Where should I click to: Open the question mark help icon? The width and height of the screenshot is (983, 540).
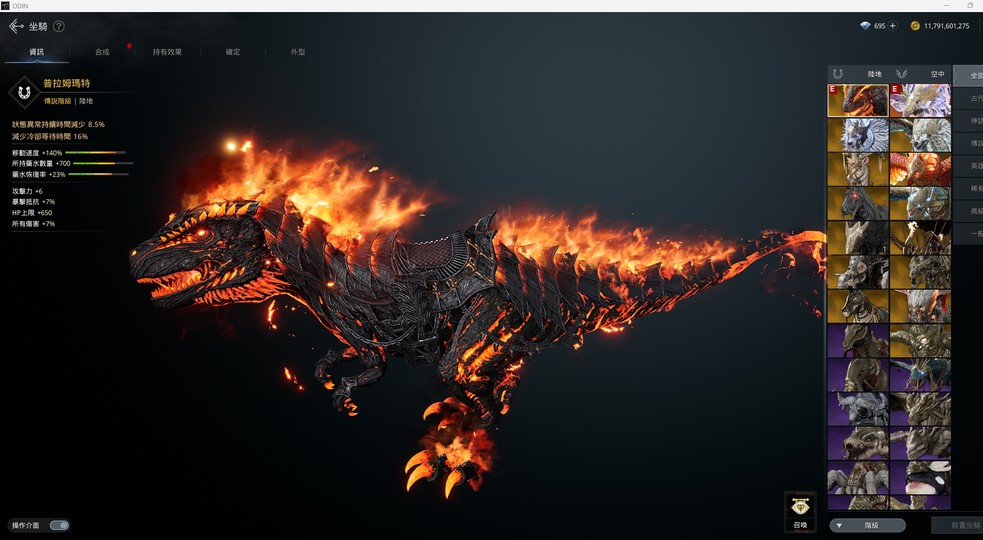tap(59, 26)
